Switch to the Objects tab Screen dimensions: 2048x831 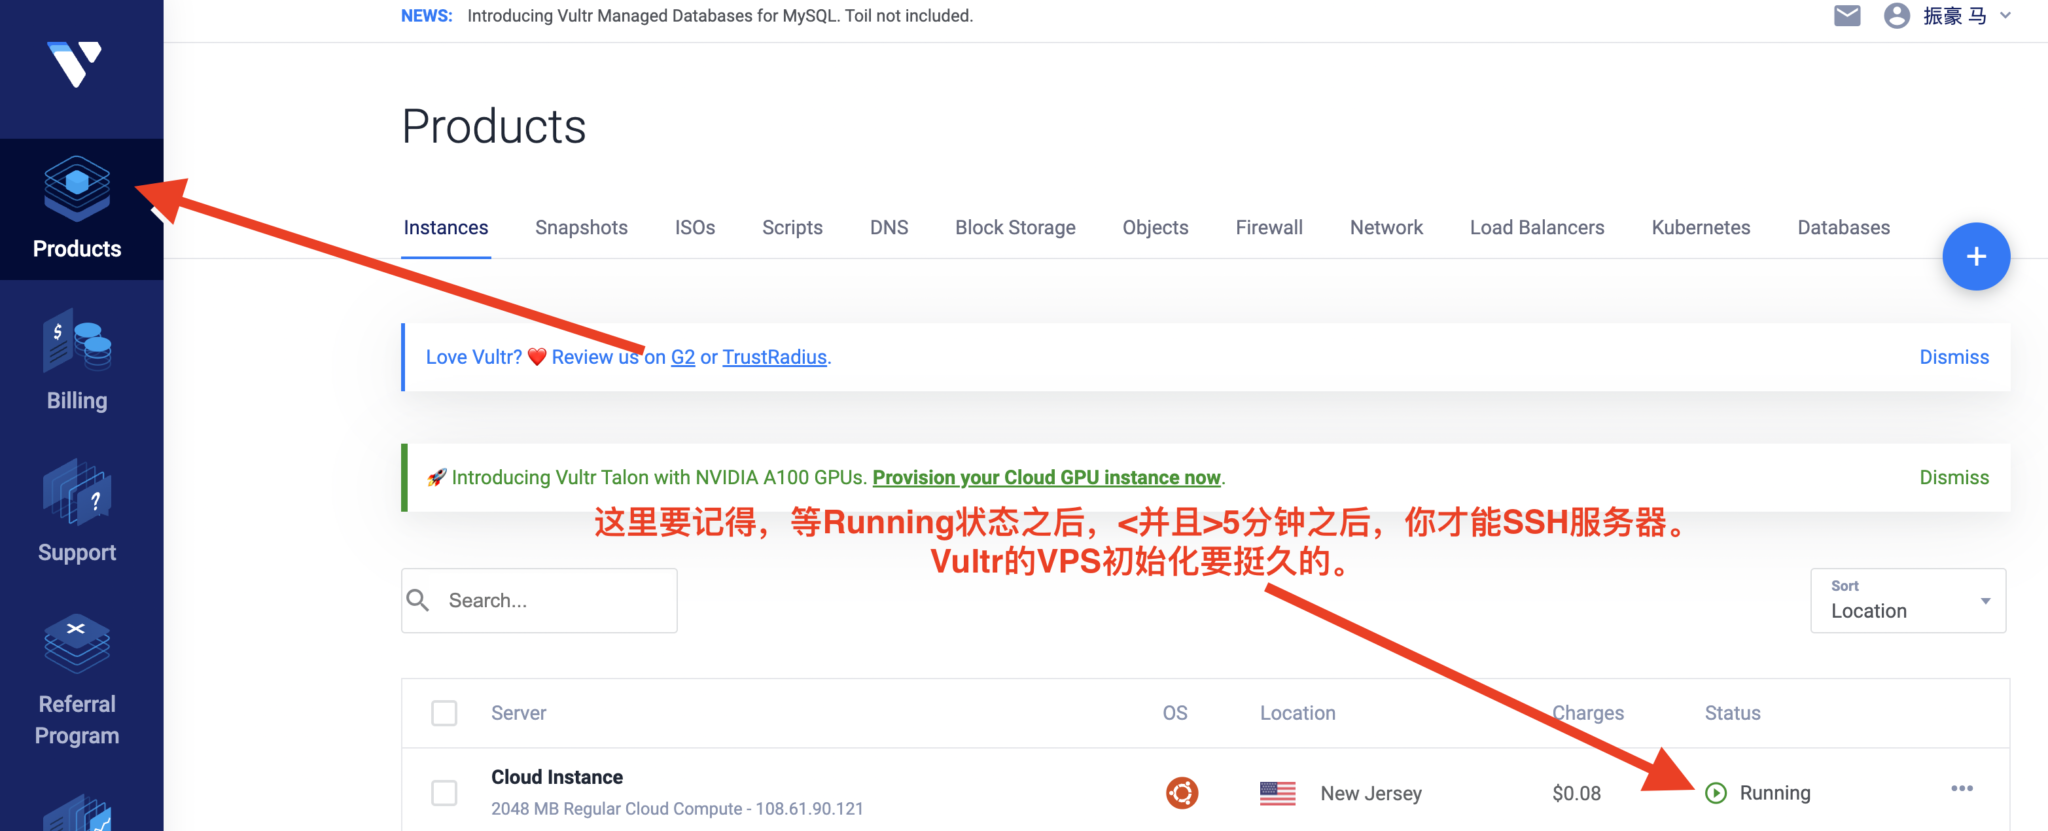click(1155, 227)
